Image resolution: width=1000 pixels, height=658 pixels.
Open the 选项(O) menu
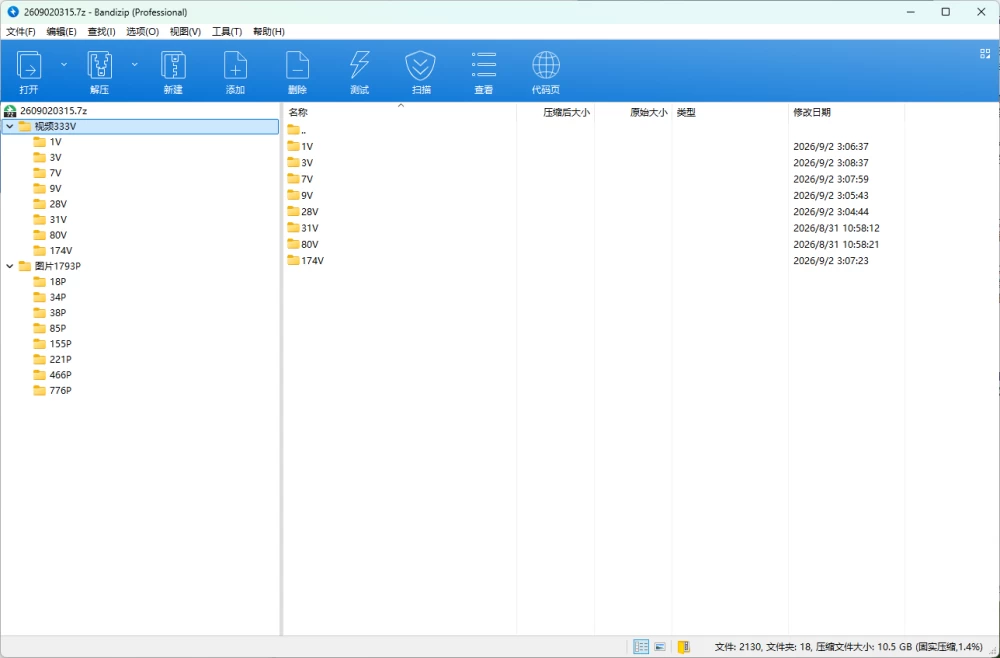pyautogui.click(x=142, y=31)
